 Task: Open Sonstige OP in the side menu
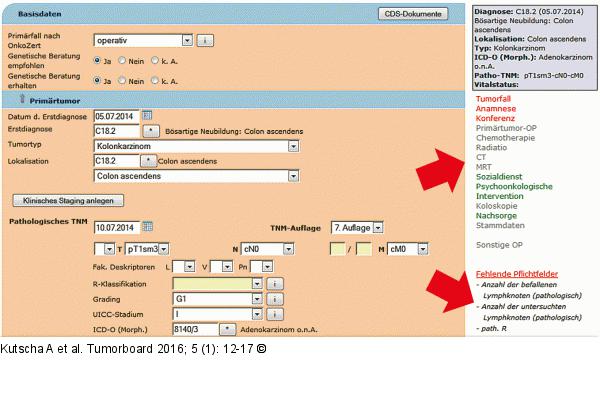[x=499, y=245]
